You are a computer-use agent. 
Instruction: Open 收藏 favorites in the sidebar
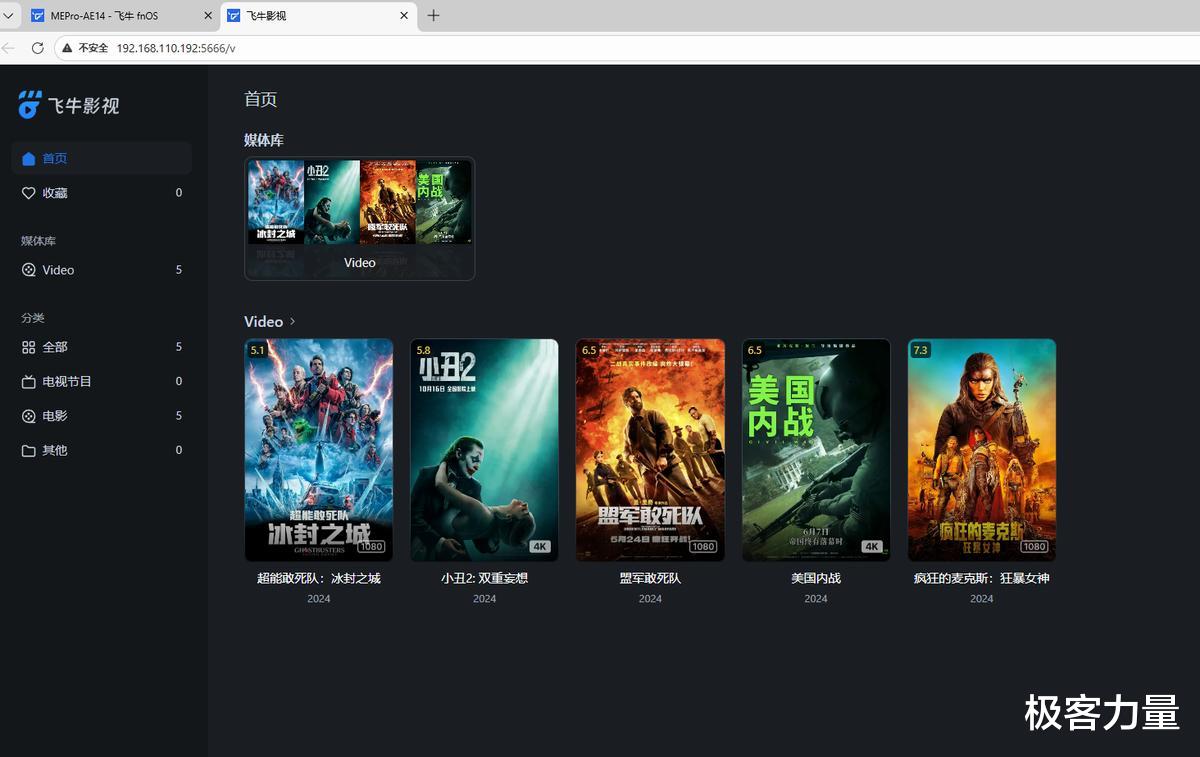(x=101, y=193)
